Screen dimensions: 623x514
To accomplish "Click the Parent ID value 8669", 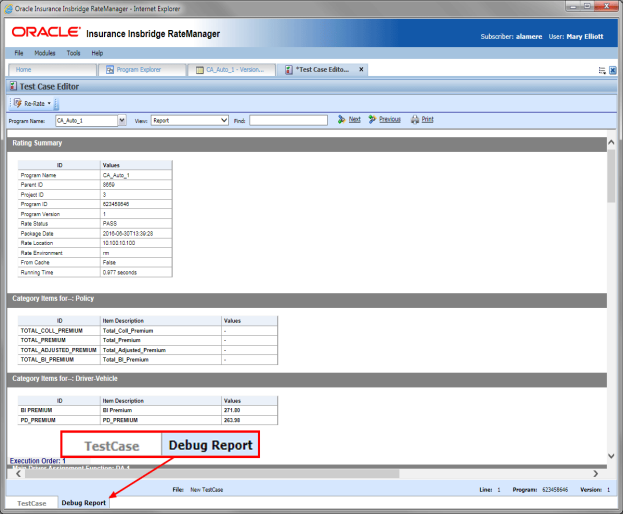I will [x=108, y=185].
